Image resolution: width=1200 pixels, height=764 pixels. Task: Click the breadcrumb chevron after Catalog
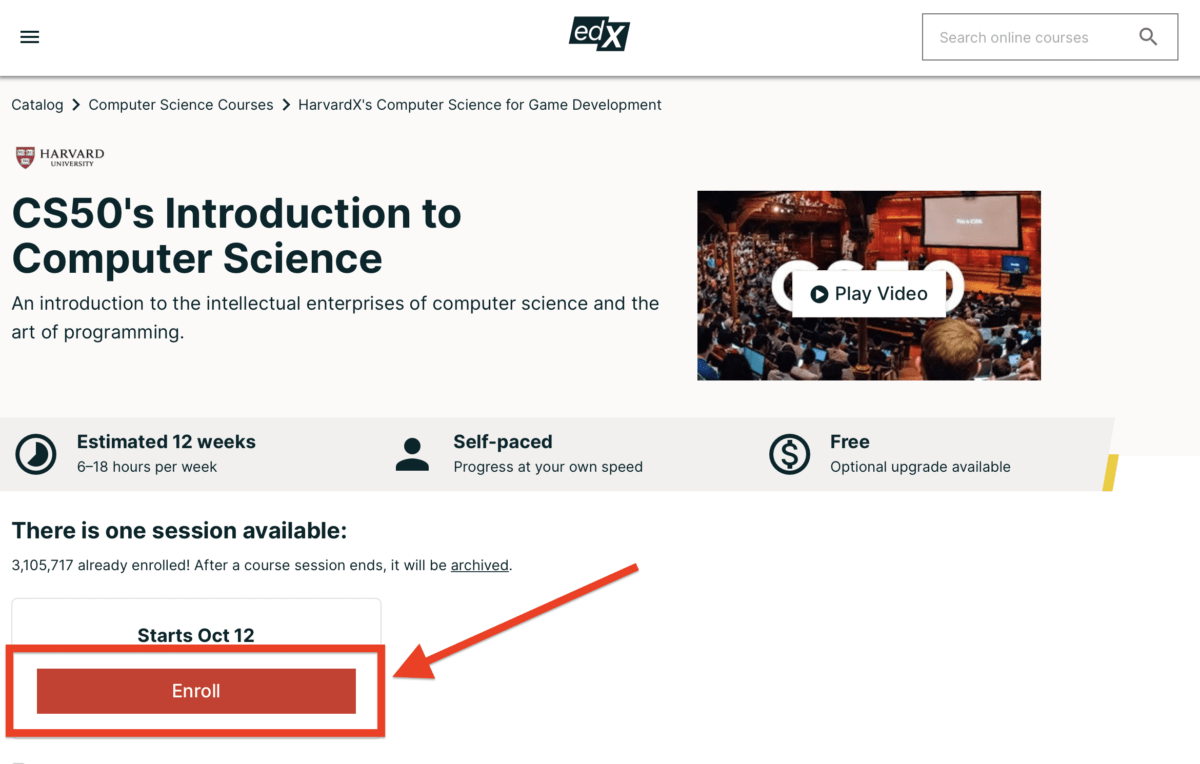tap(76, 104)
